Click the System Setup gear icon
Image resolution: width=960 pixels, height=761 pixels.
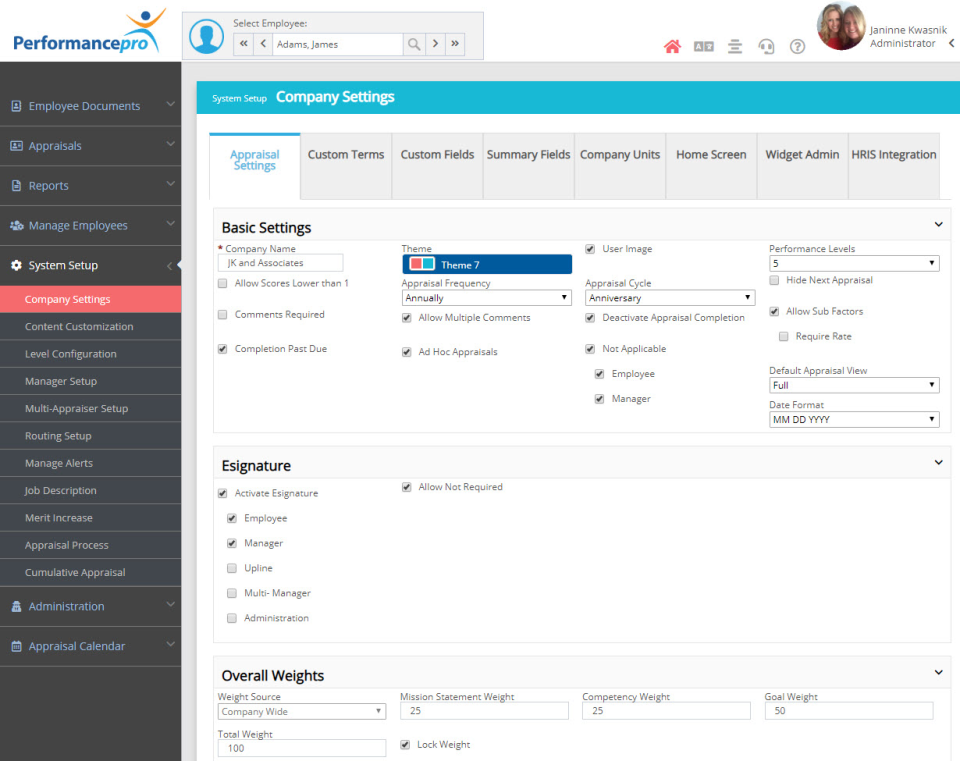[x=17, y=265]
